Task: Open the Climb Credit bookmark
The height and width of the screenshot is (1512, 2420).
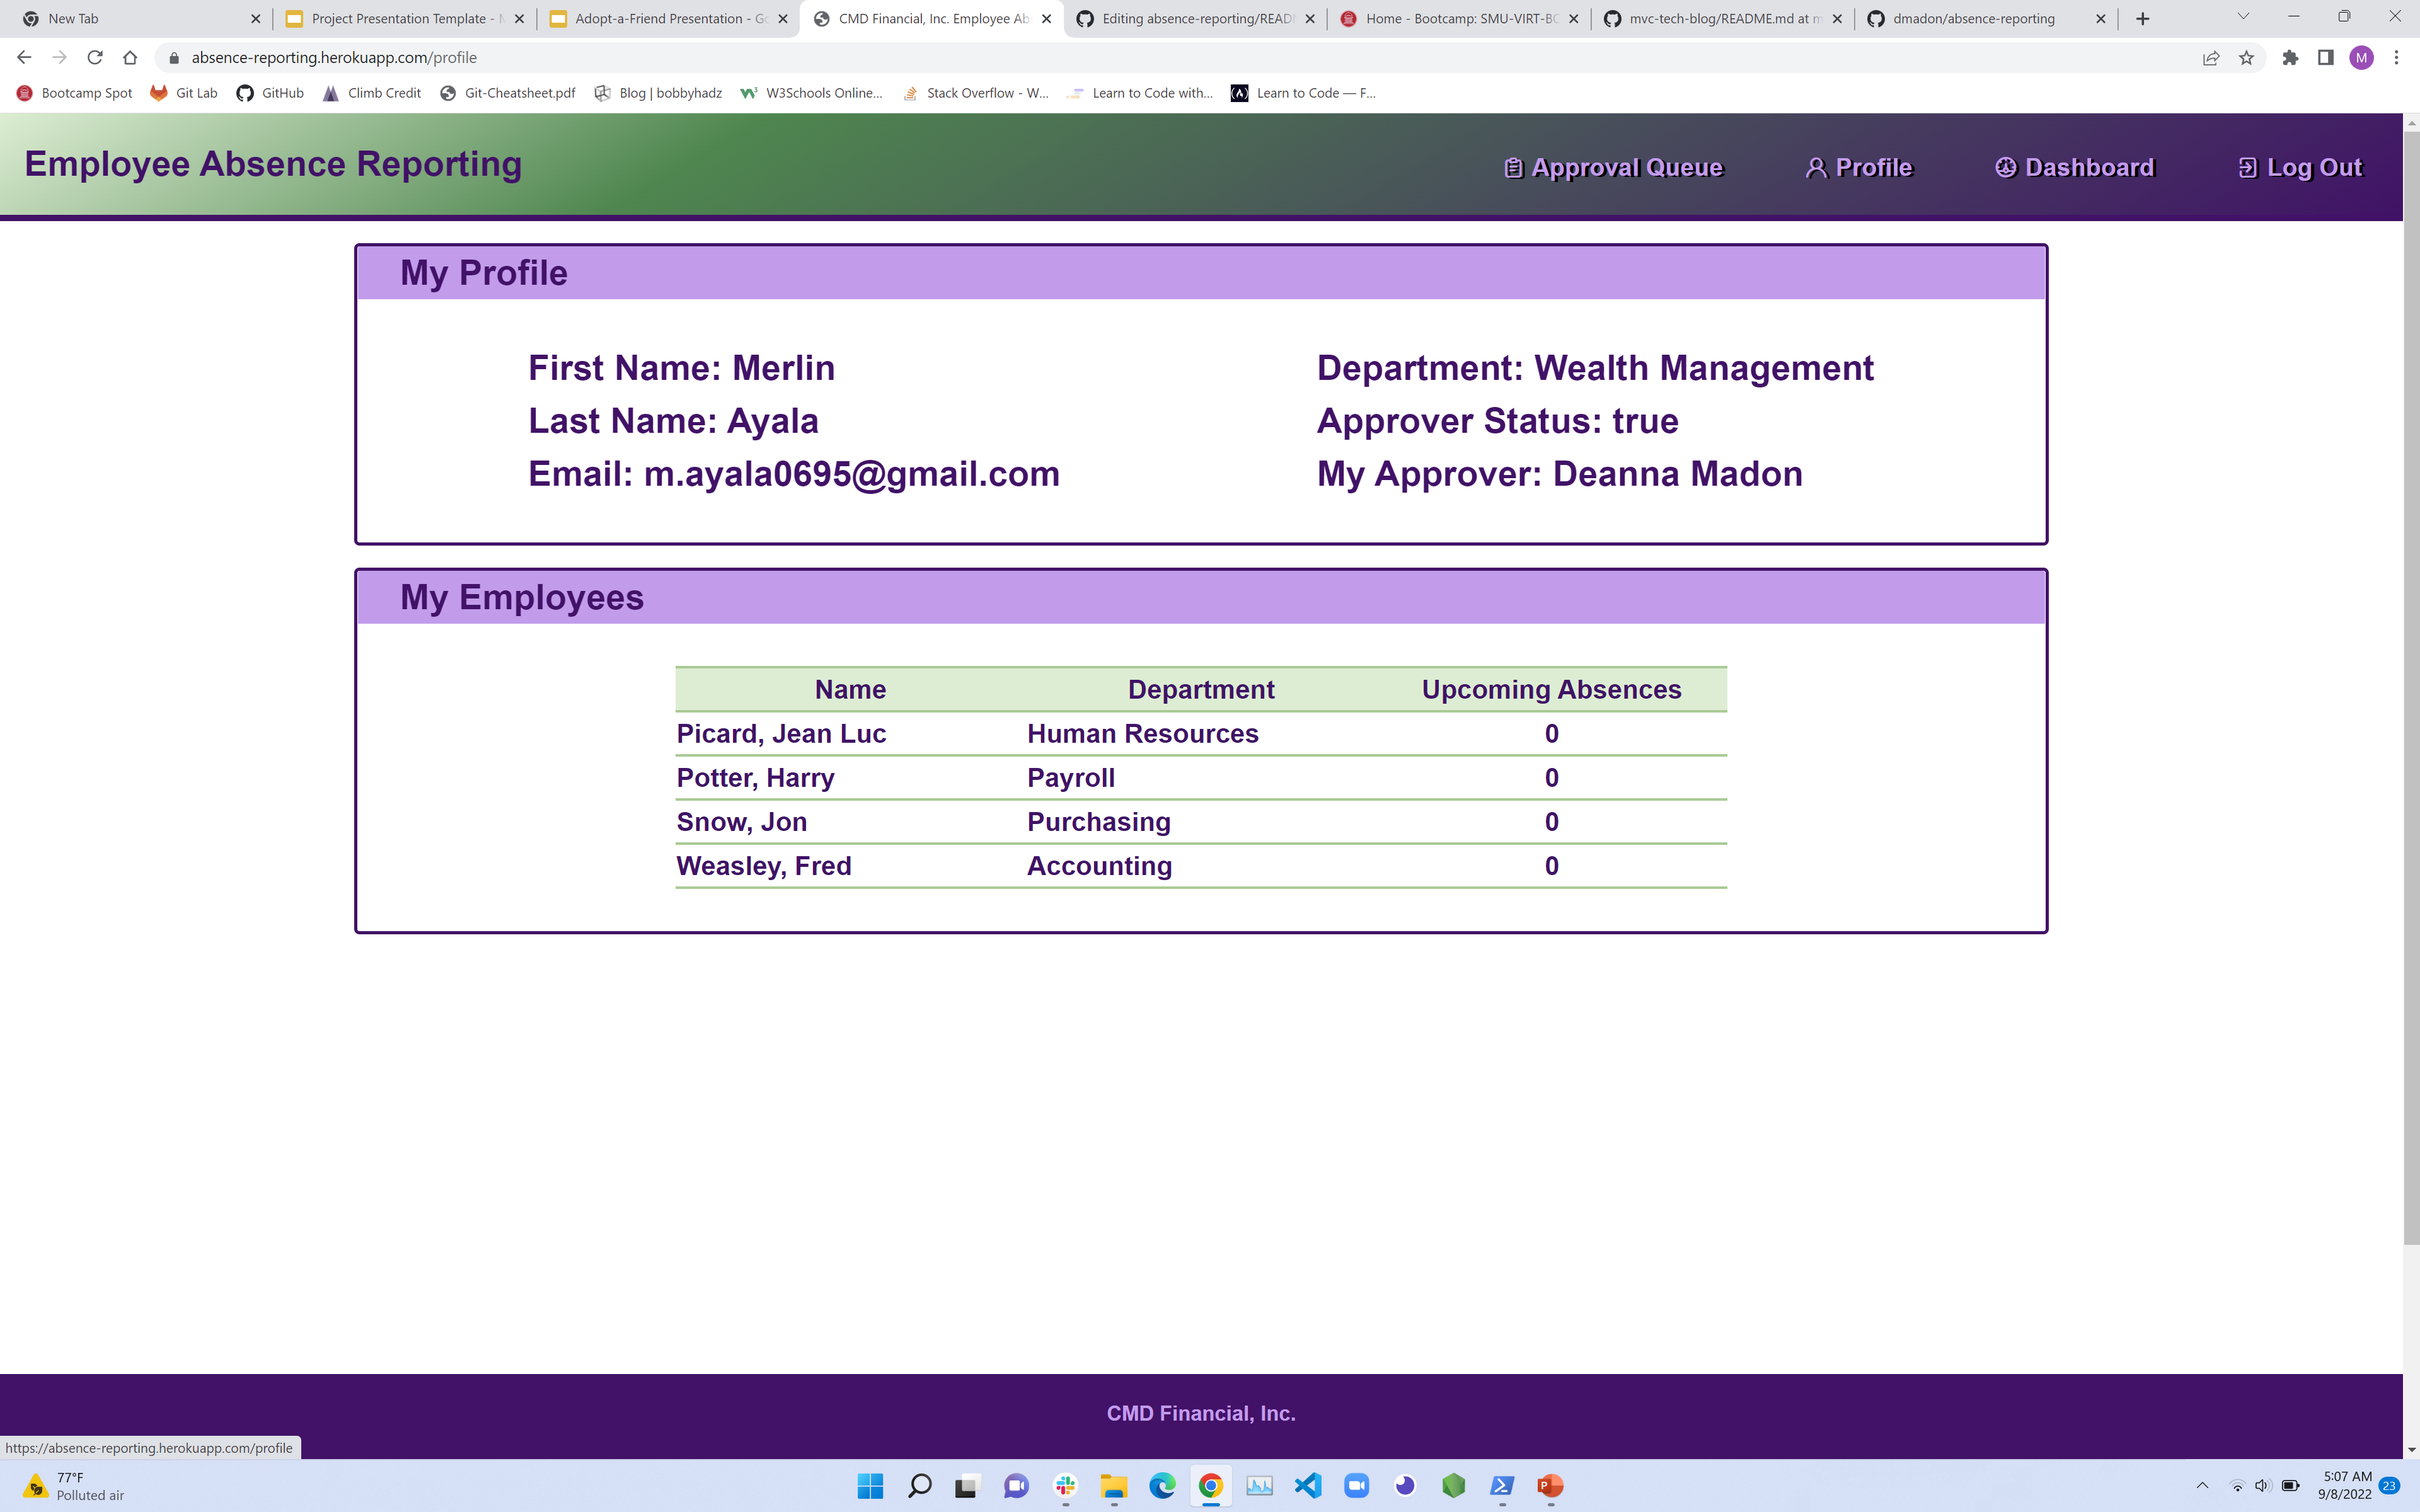Action: (x=372, y=93)
